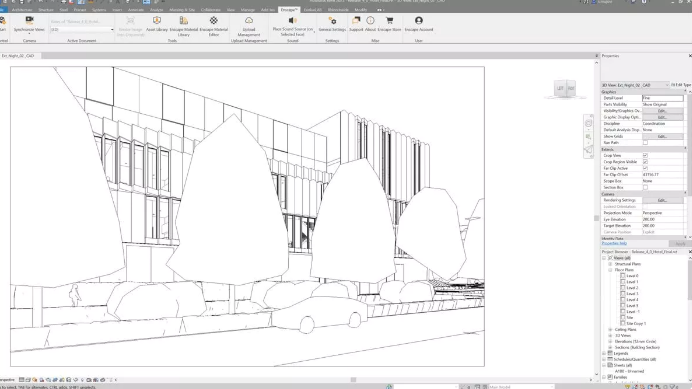Toggle the Crop Region Visible checkbox

point(645,162)
